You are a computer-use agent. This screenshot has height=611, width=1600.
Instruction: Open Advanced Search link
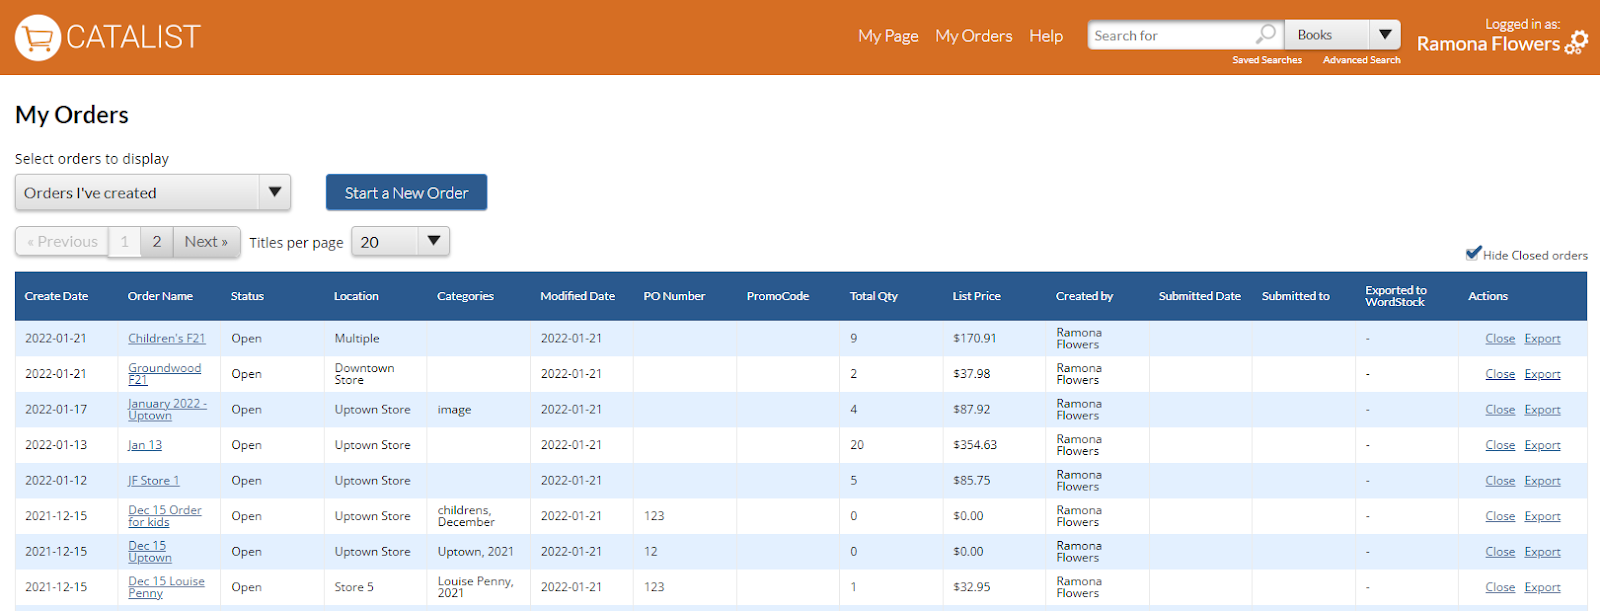coord(1361,60)
